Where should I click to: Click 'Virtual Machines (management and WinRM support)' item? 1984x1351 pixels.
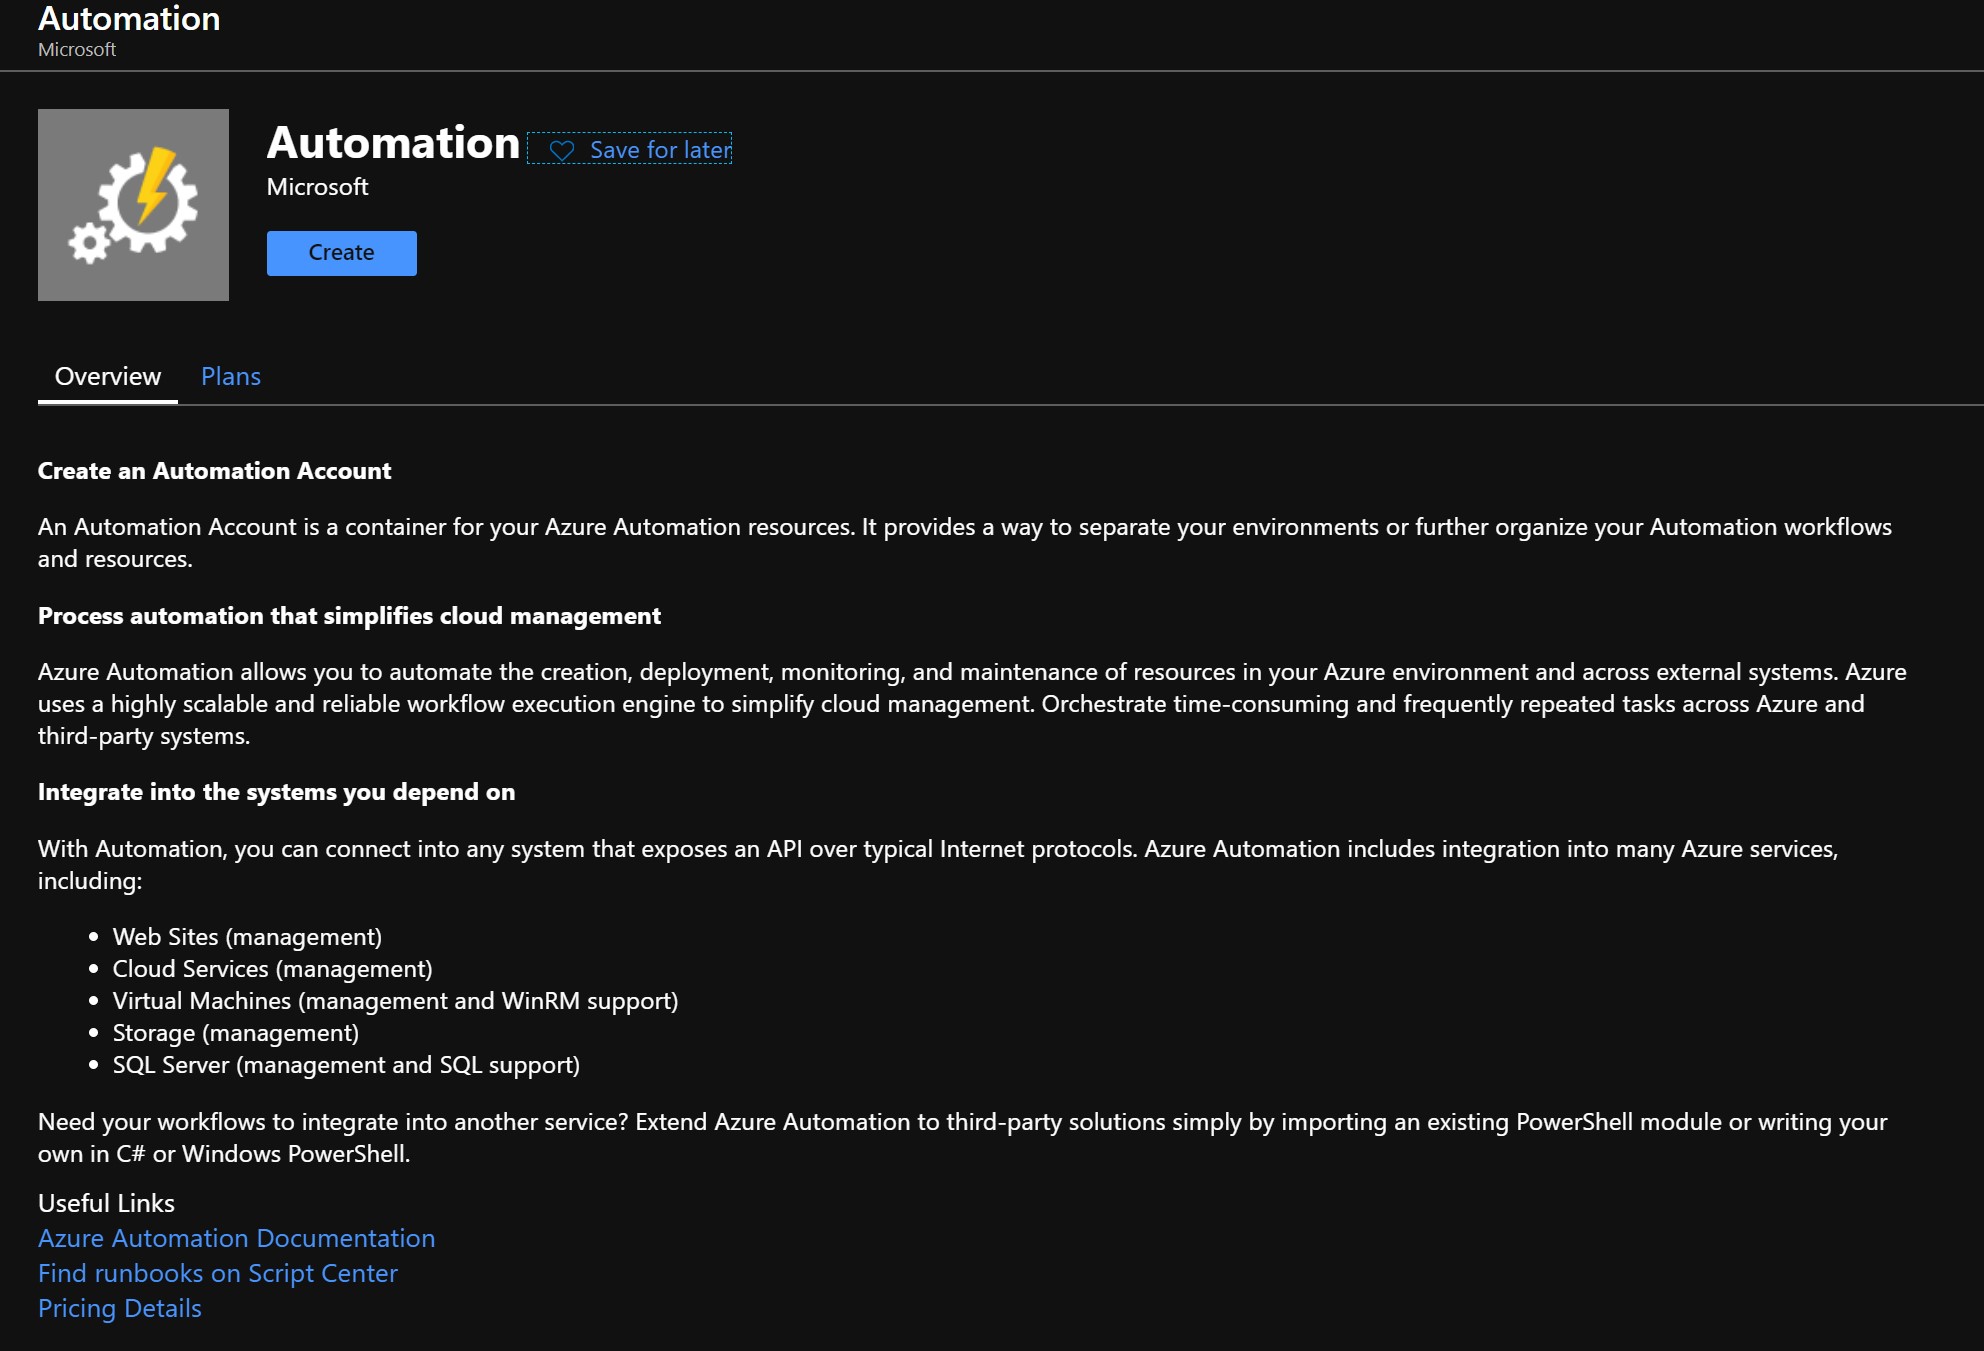click(x=396, y=1001)
